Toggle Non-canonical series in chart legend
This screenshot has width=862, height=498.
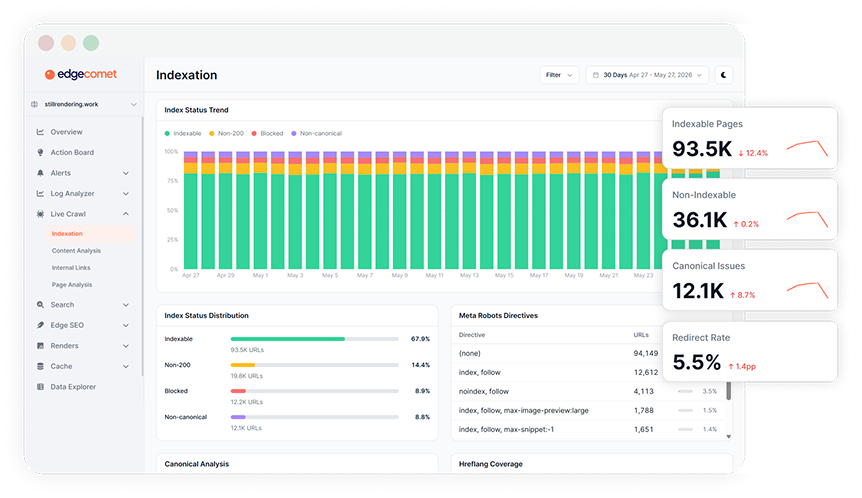coord(317,134)
